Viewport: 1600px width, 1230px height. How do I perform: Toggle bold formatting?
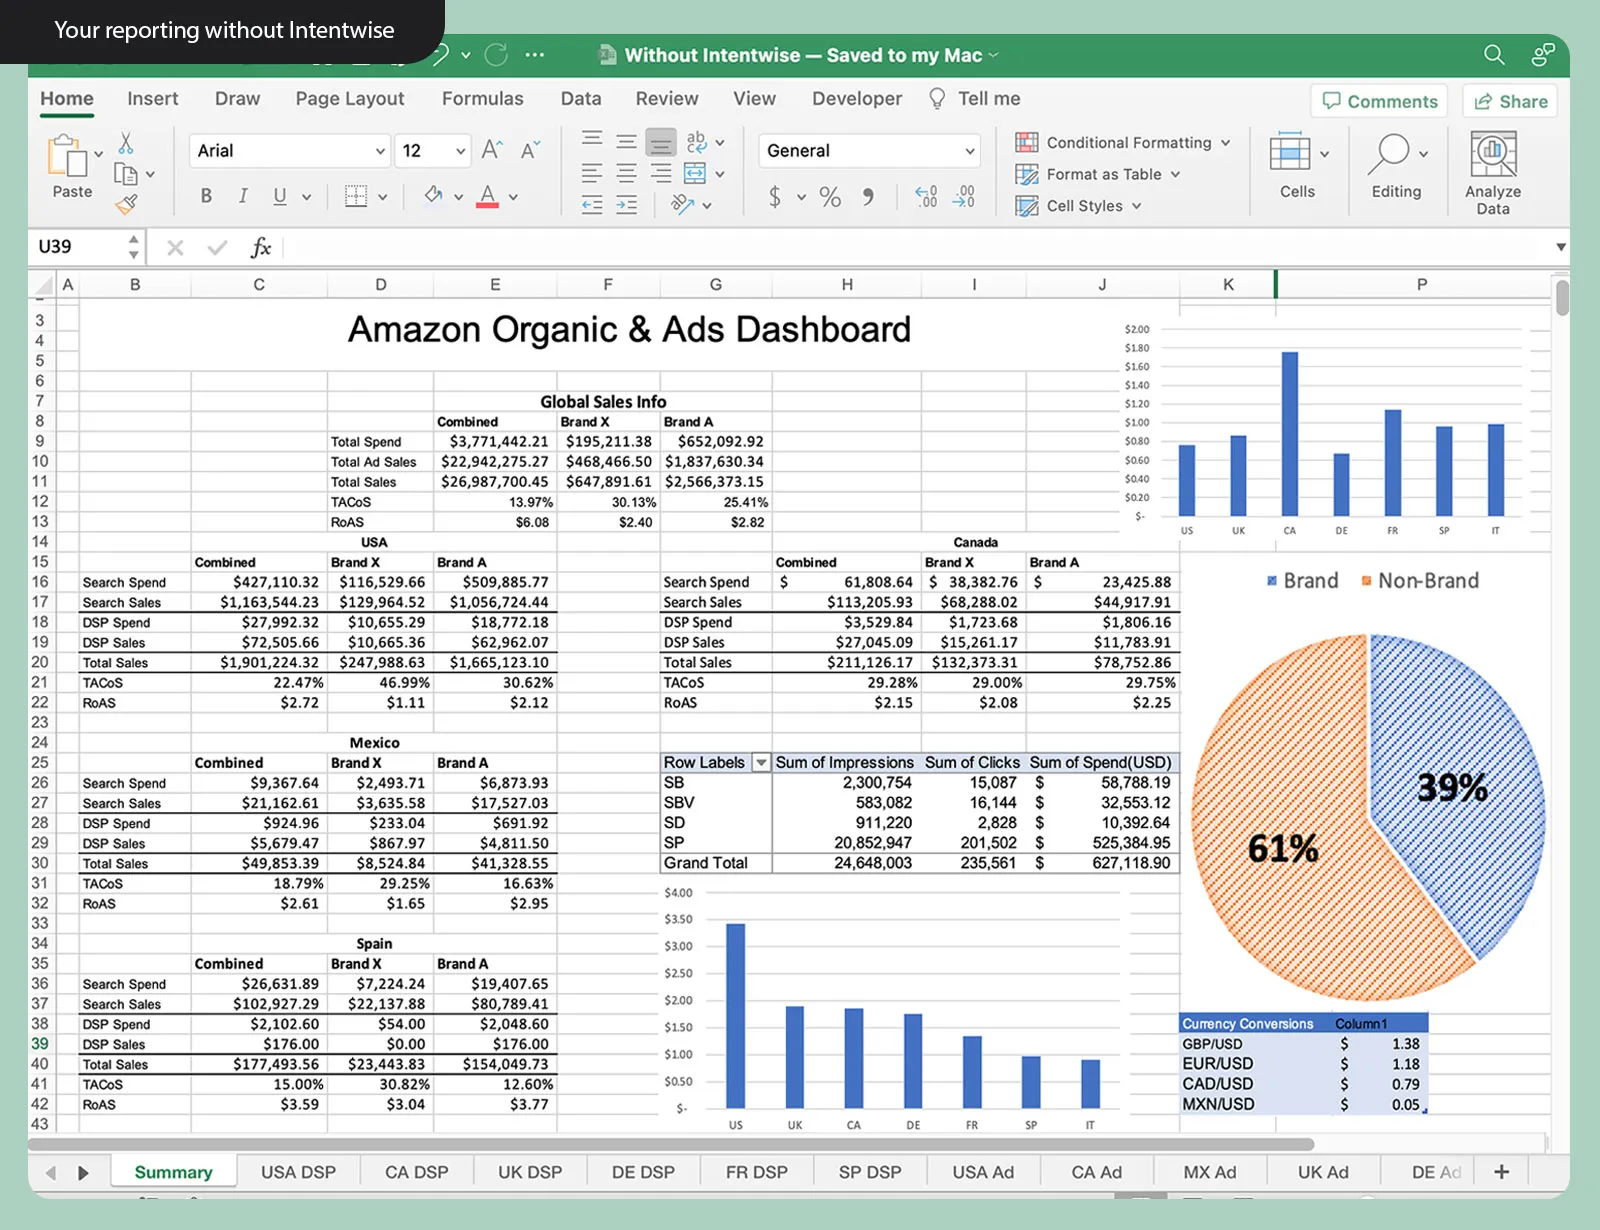click(x=206, y=196)
